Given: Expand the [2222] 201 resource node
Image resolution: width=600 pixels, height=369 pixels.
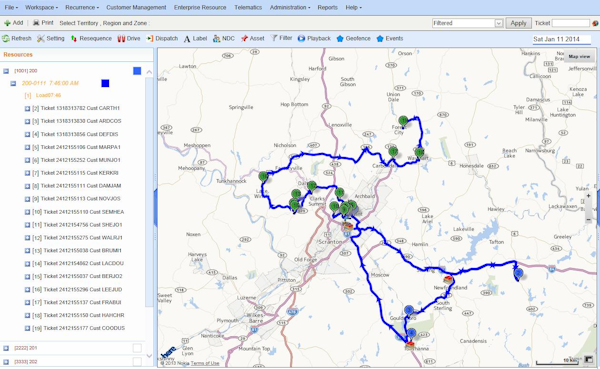Looking at the screenshot, I should 6,348.
